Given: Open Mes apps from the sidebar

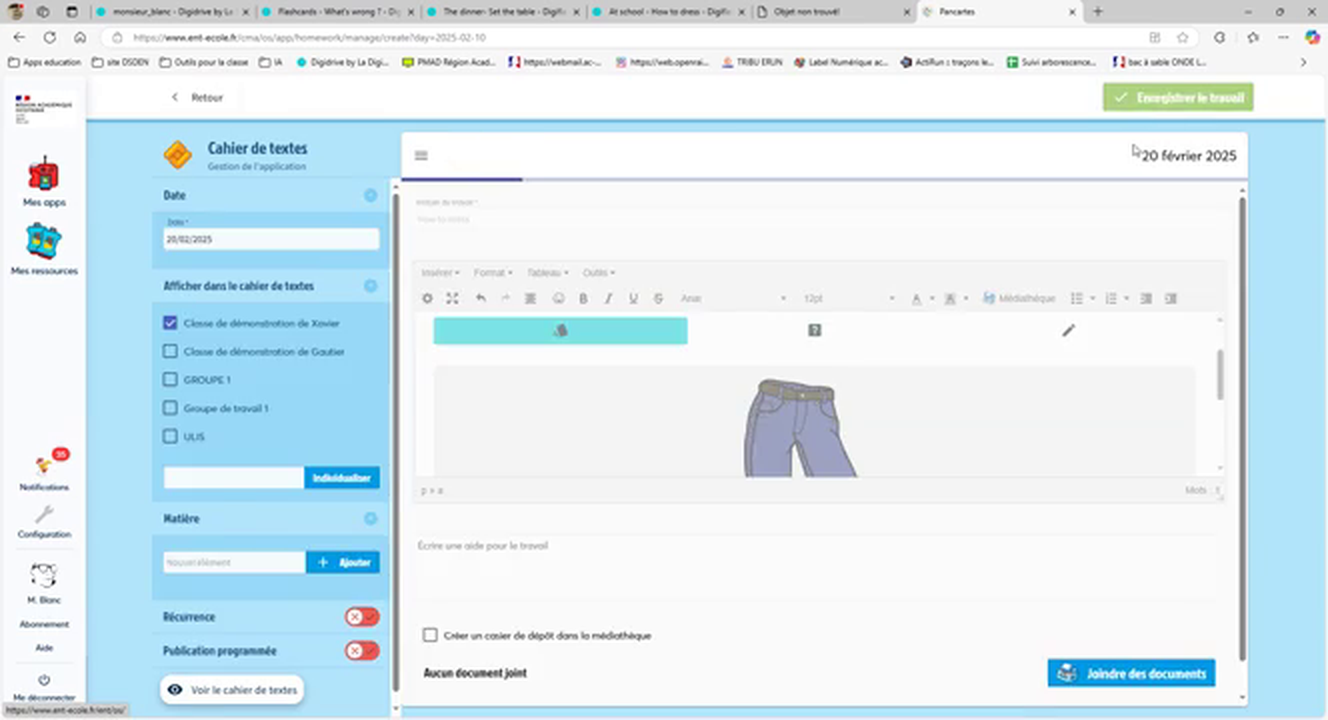Looking at the screenshot, I should [44, 181].
